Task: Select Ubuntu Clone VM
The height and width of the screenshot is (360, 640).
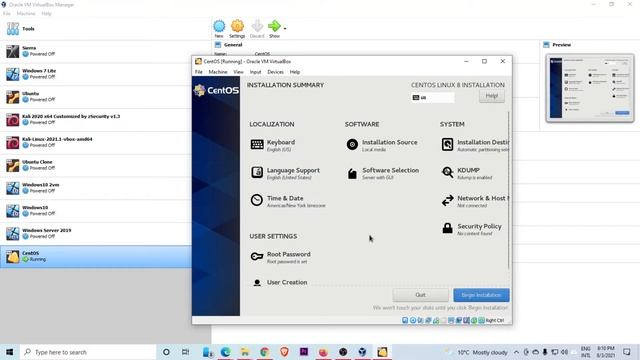Action: [96, 166]
